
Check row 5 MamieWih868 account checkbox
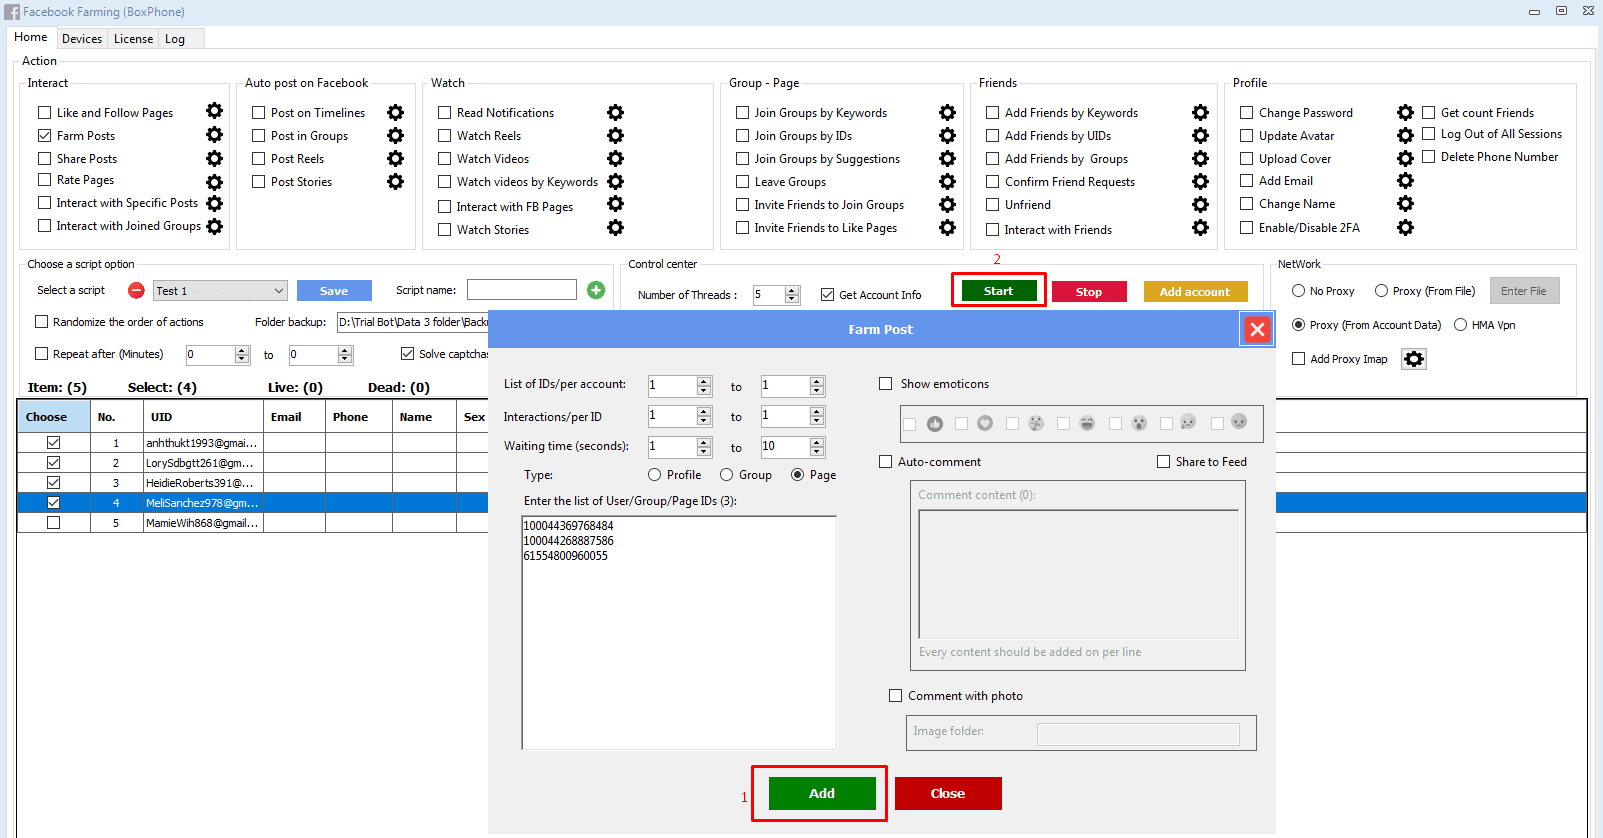pyautogui.click(x=53, y=522)
